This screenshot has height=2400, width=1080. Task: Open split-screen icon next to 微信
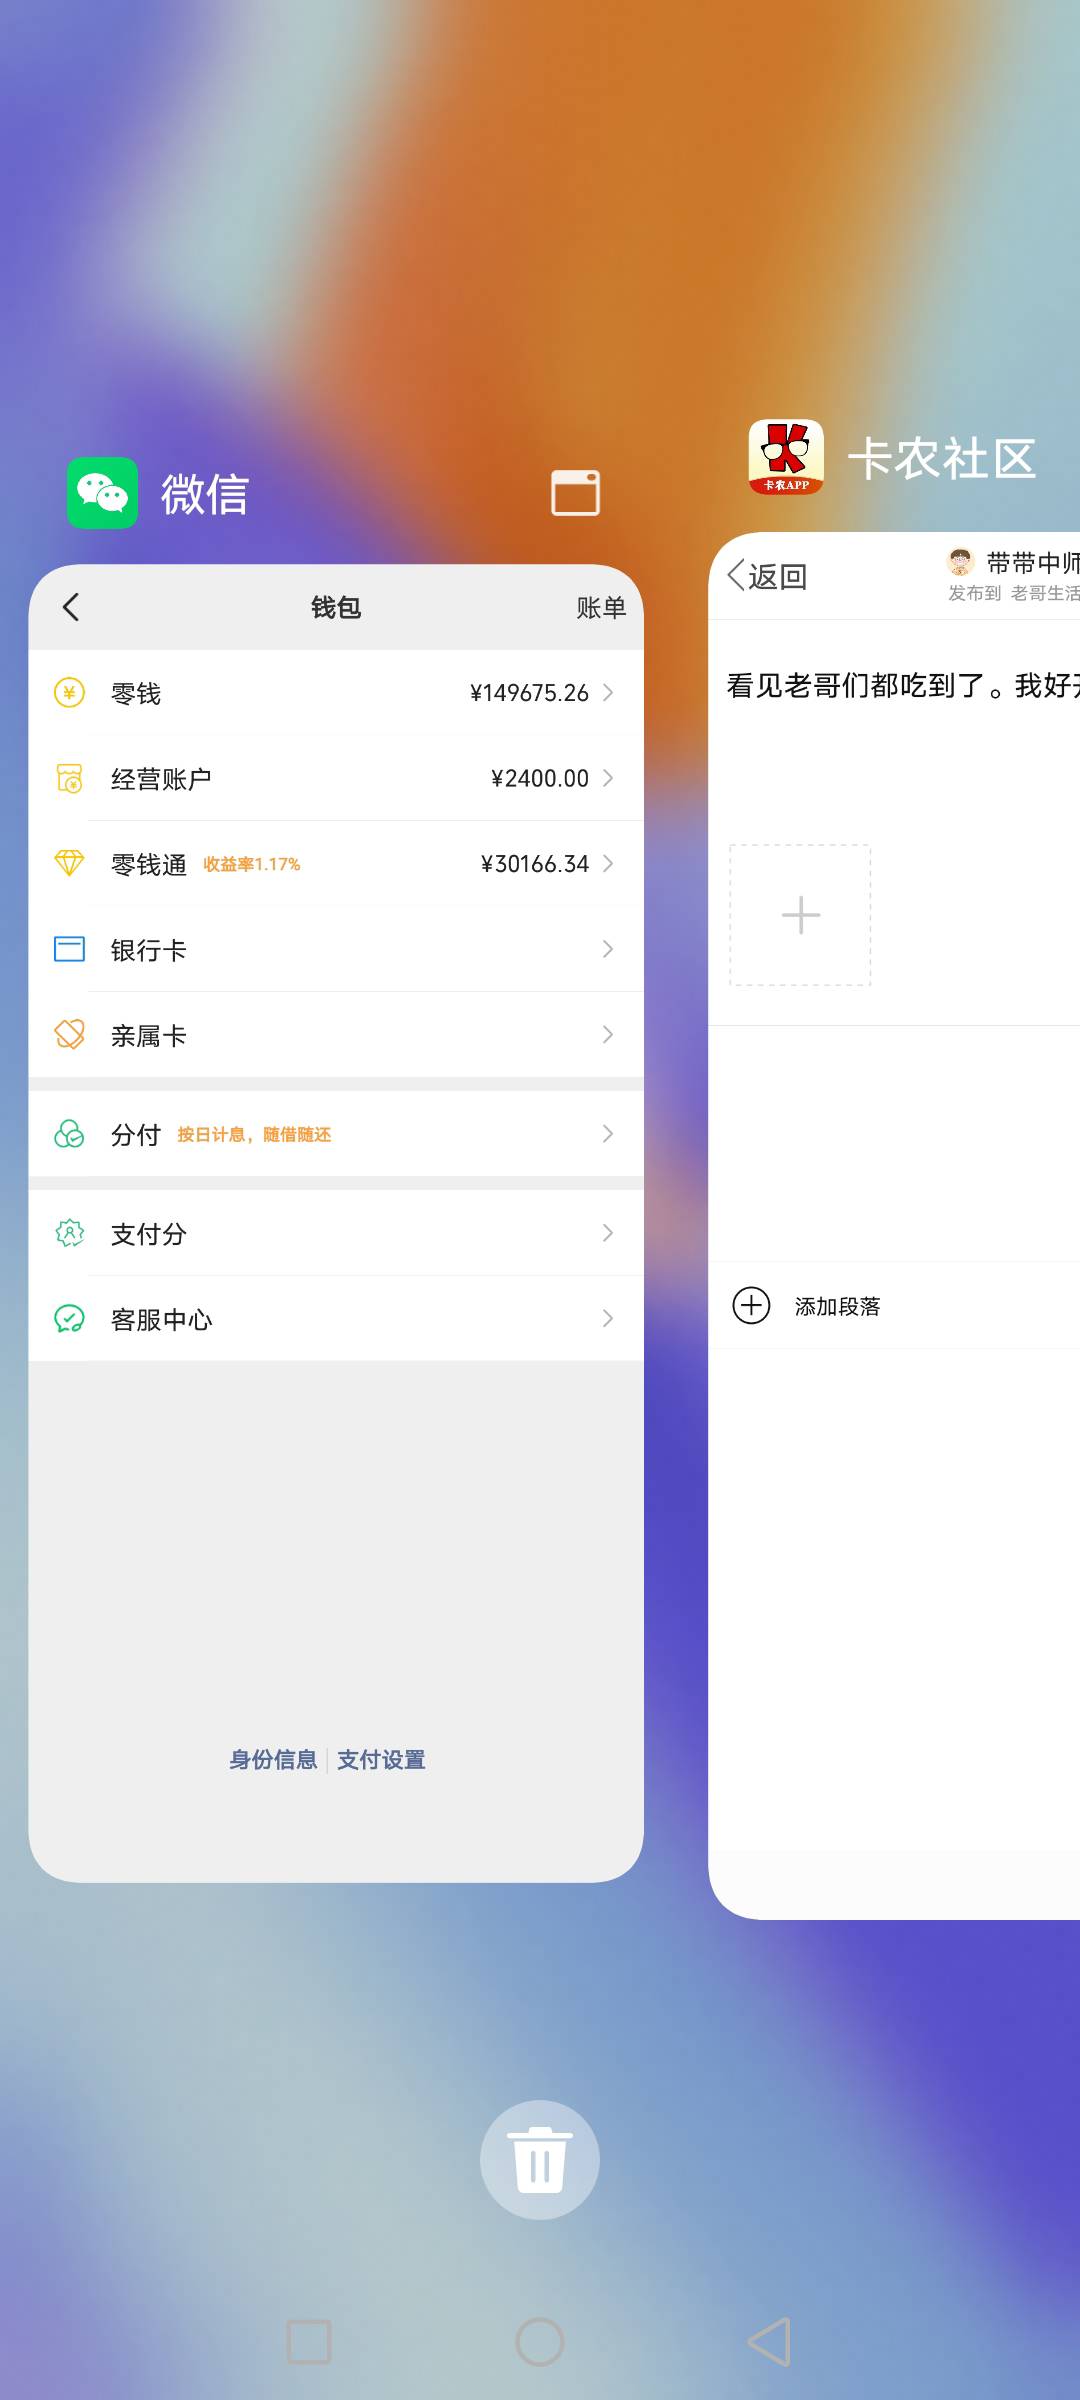[576, 493]
